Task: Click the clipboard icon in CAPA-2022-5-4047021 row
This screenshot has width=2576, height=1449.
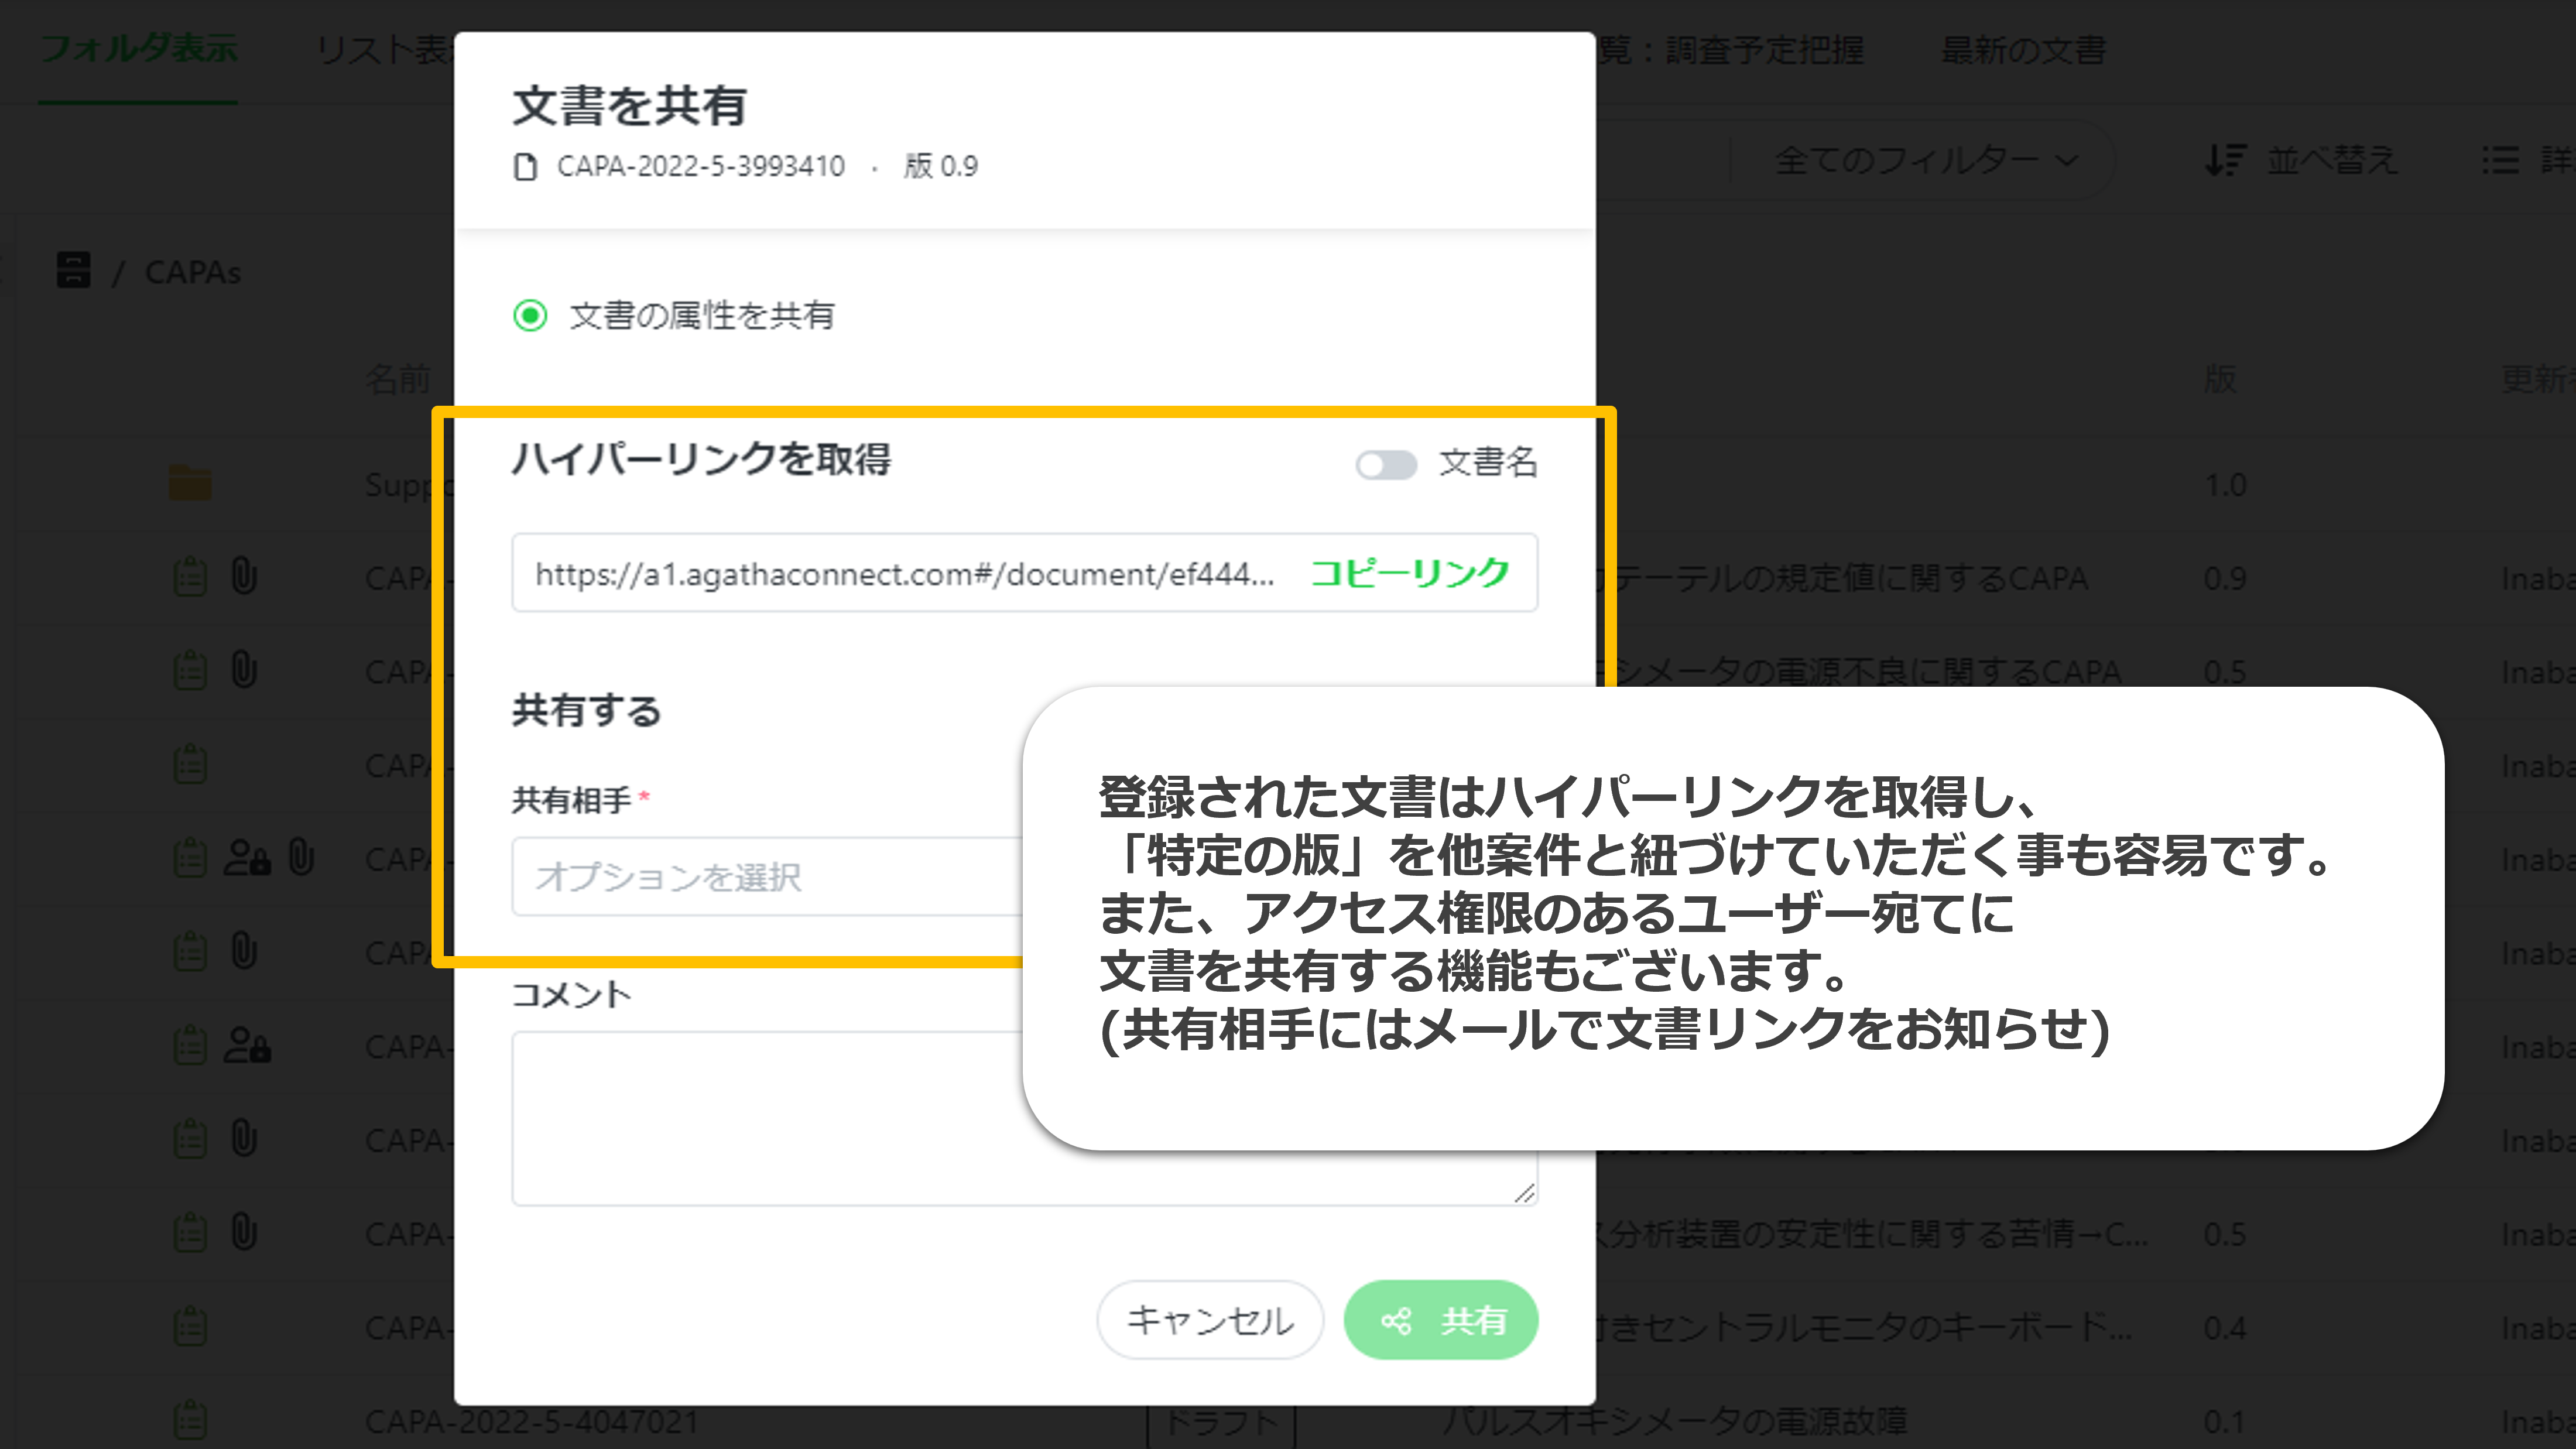Action: coord(190,1421)
